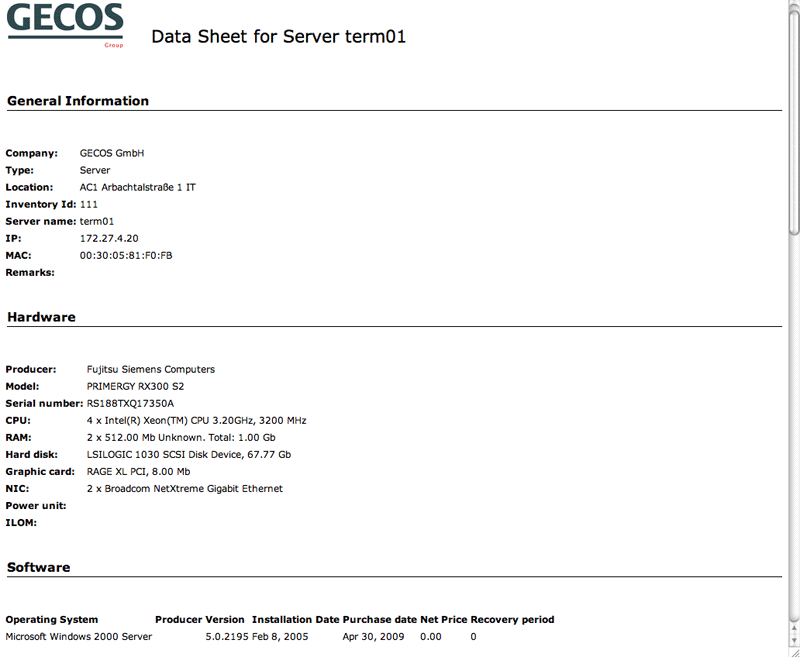Click the 'Company:' field label
The image size is (800, 657).
pos(32,153)
